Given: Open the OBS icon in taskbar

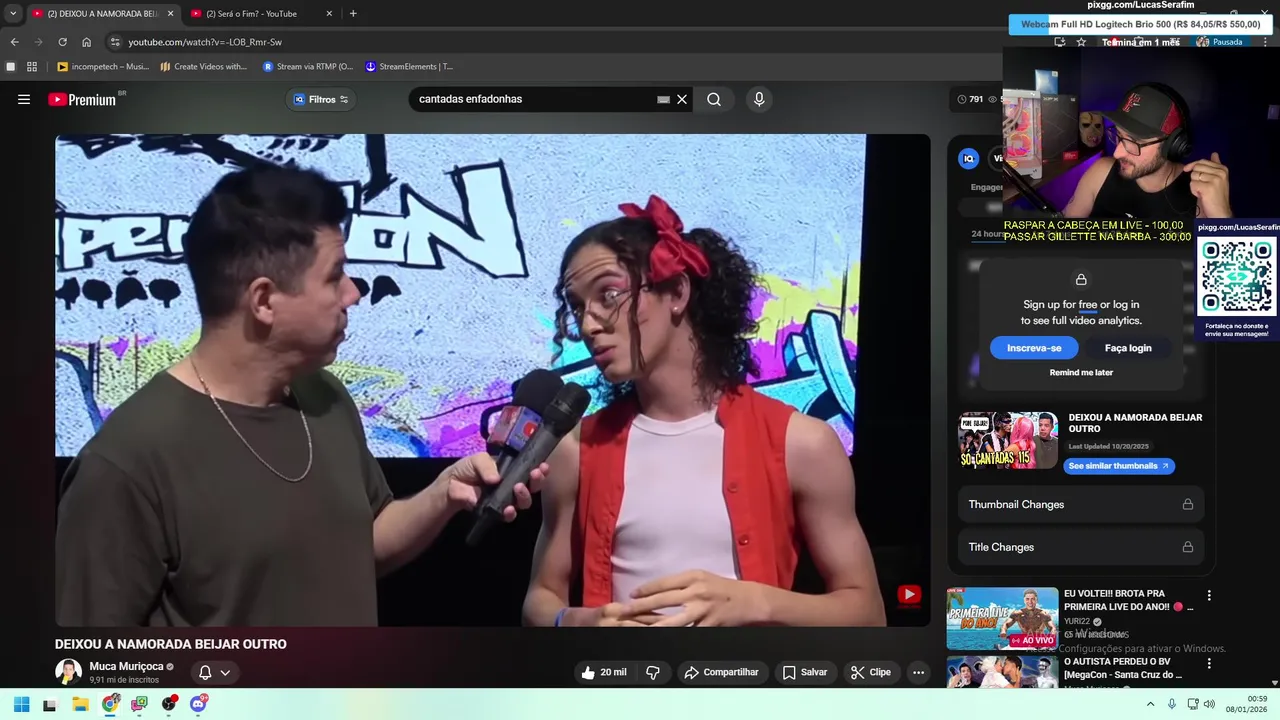Looking at the screenshot, I should click(169, 704).
